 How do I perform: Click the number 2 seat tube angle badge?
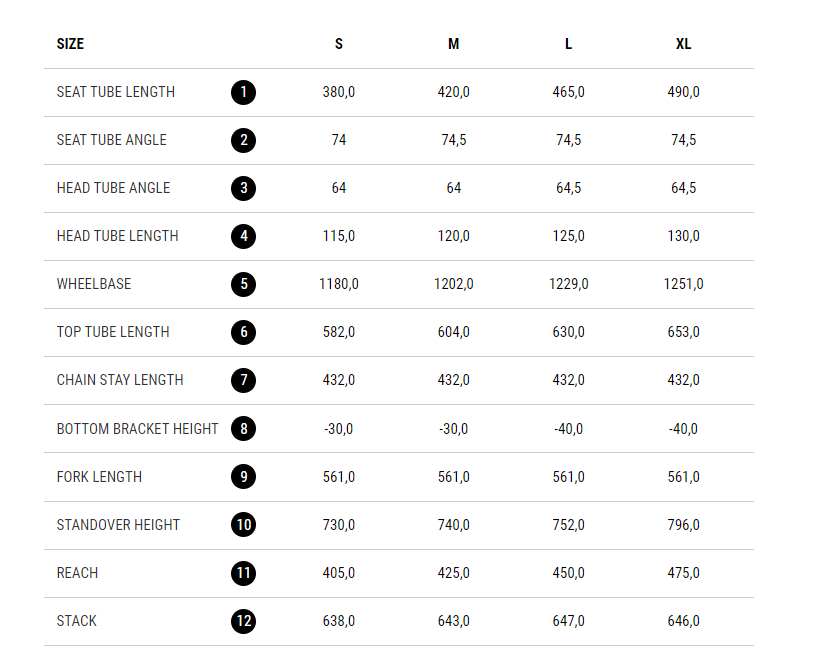coord(243,141)
